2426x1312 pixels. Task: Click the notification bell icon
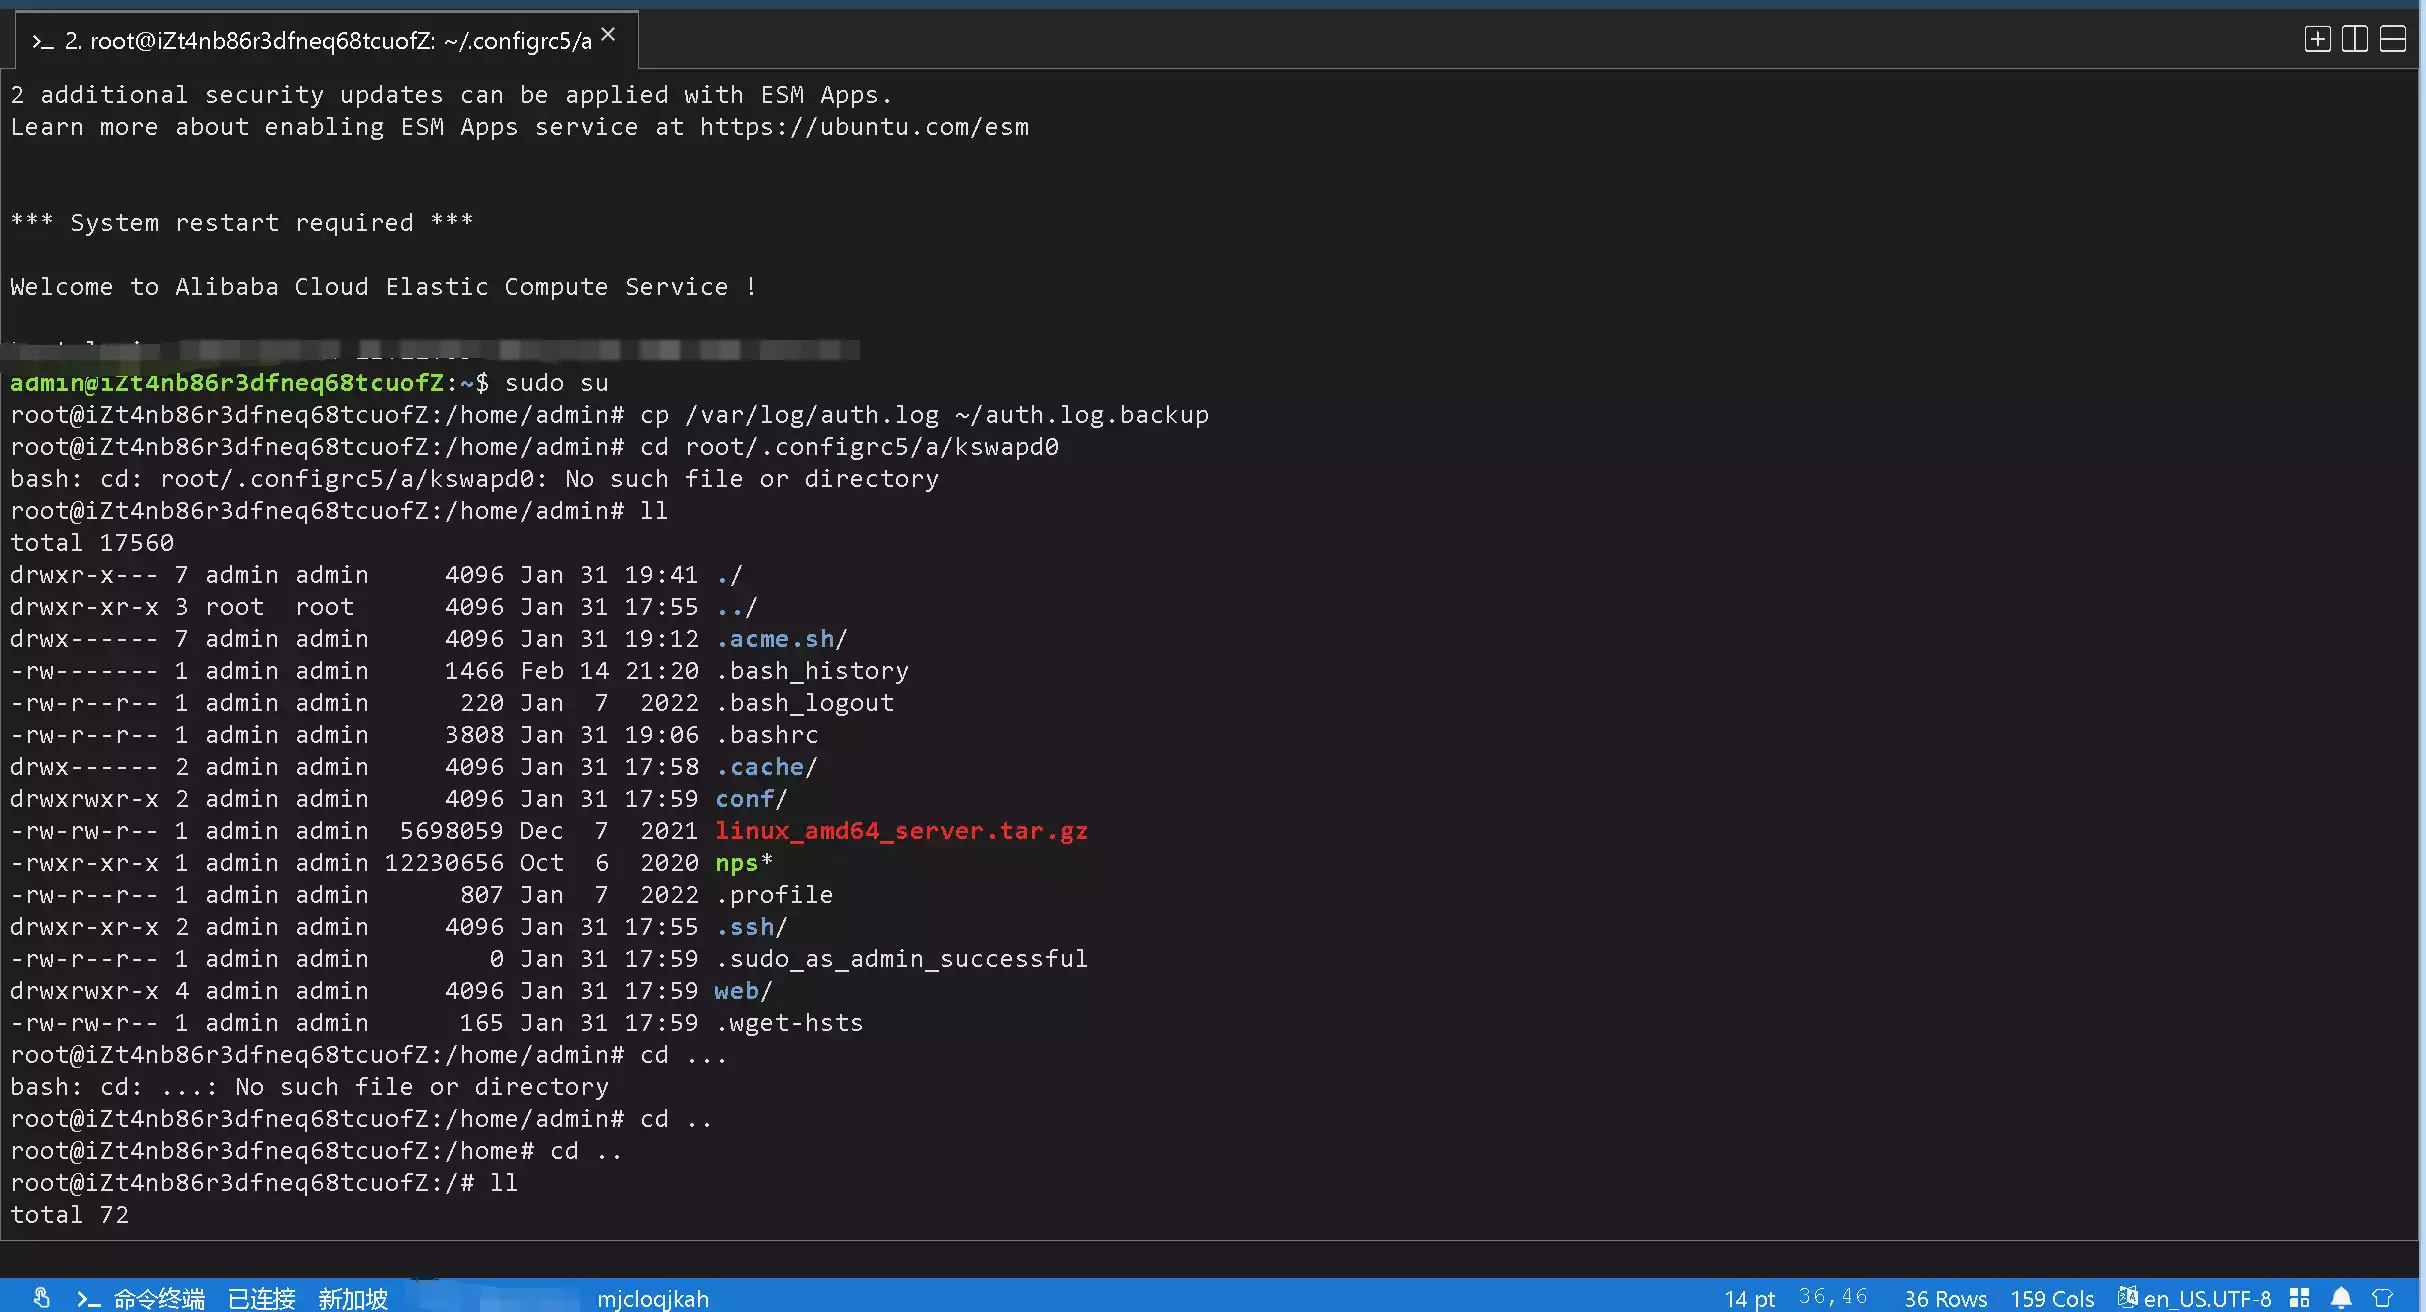point(2341,1298)
